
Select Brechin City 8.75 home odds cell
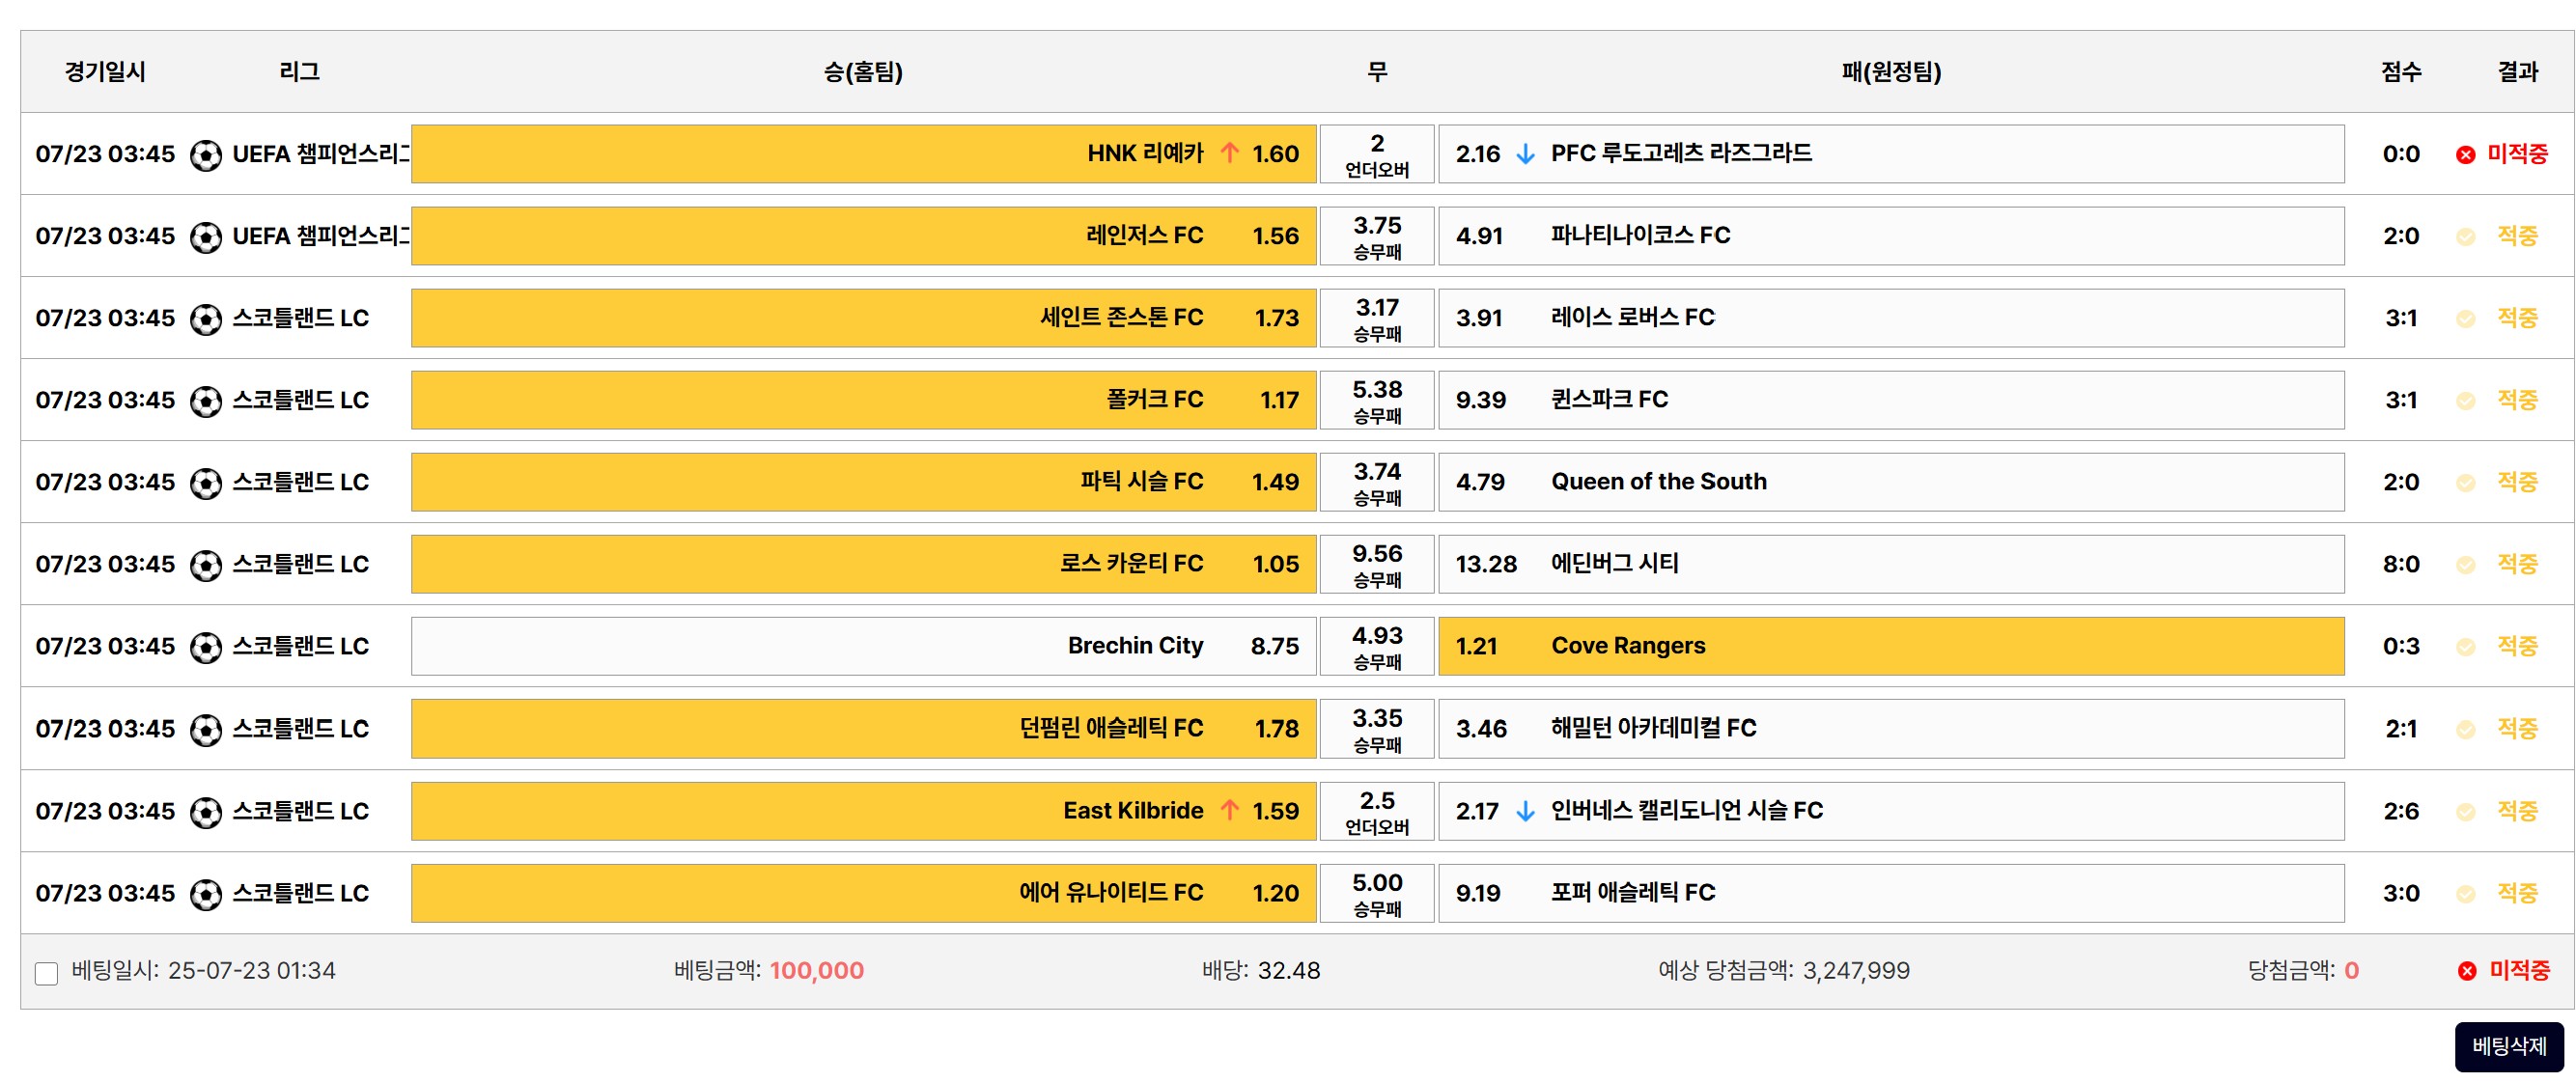(863, 646)
